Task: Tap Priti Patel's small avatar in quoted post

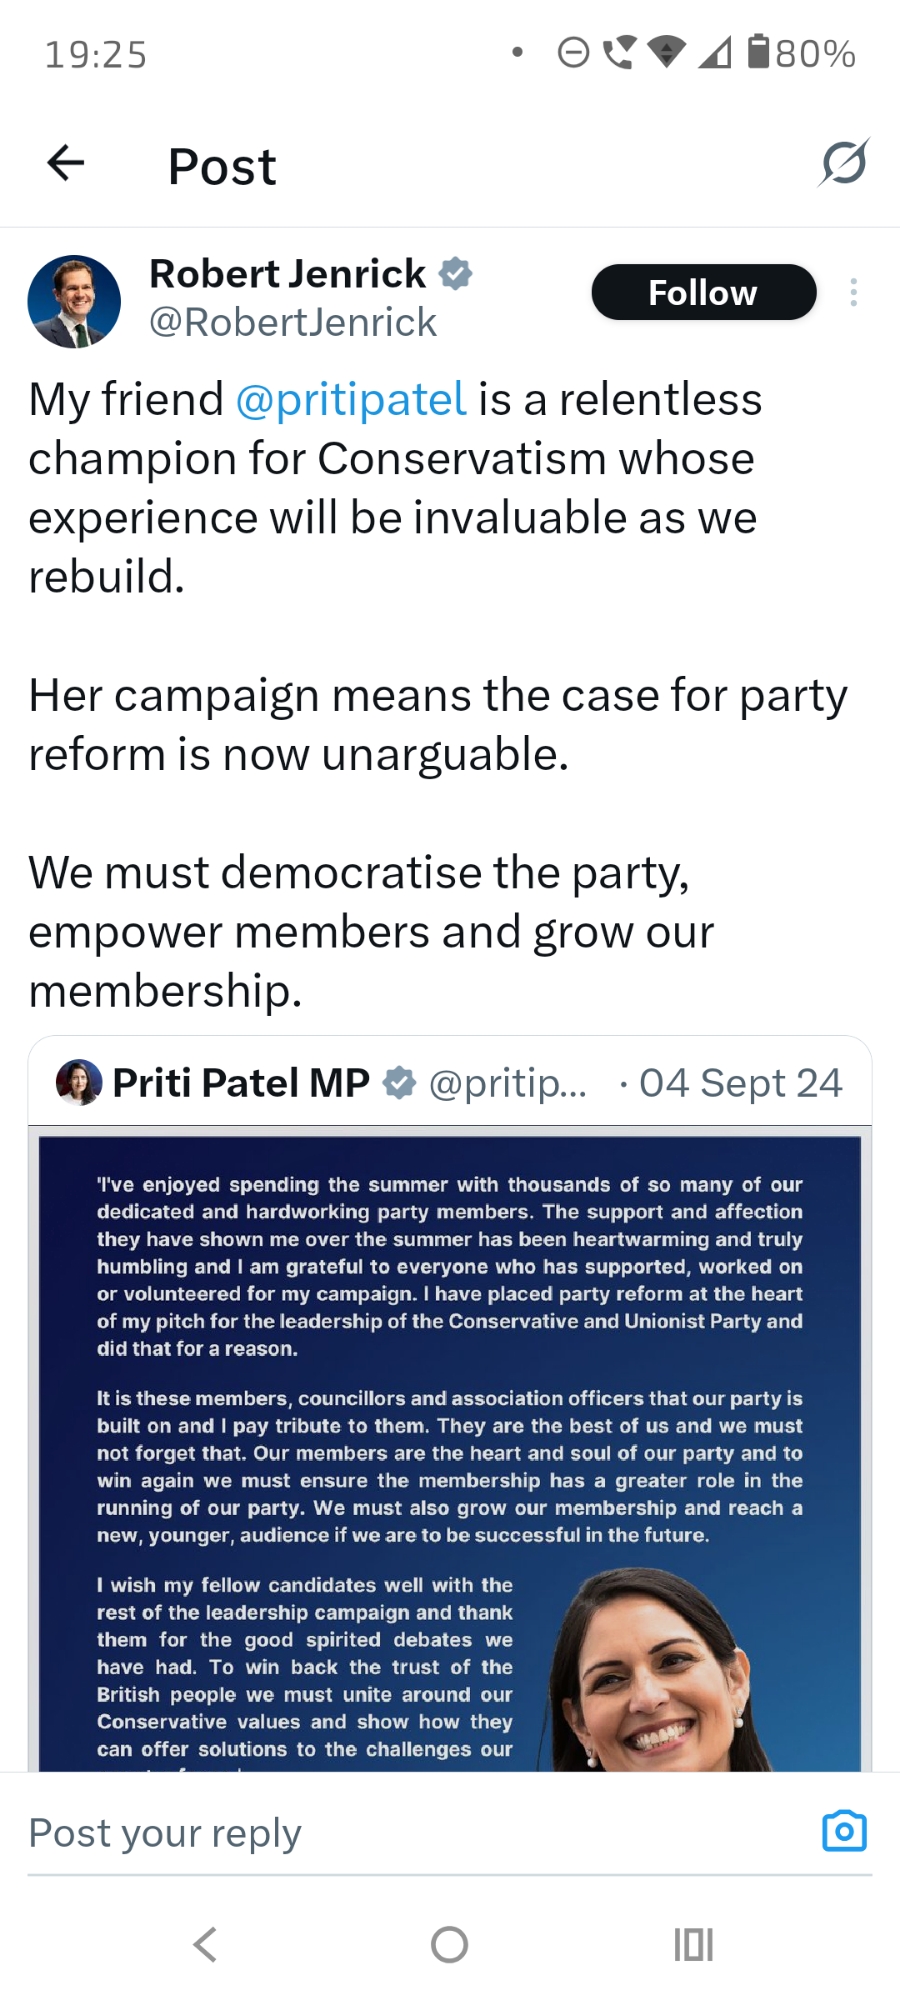Action: 79,1082
